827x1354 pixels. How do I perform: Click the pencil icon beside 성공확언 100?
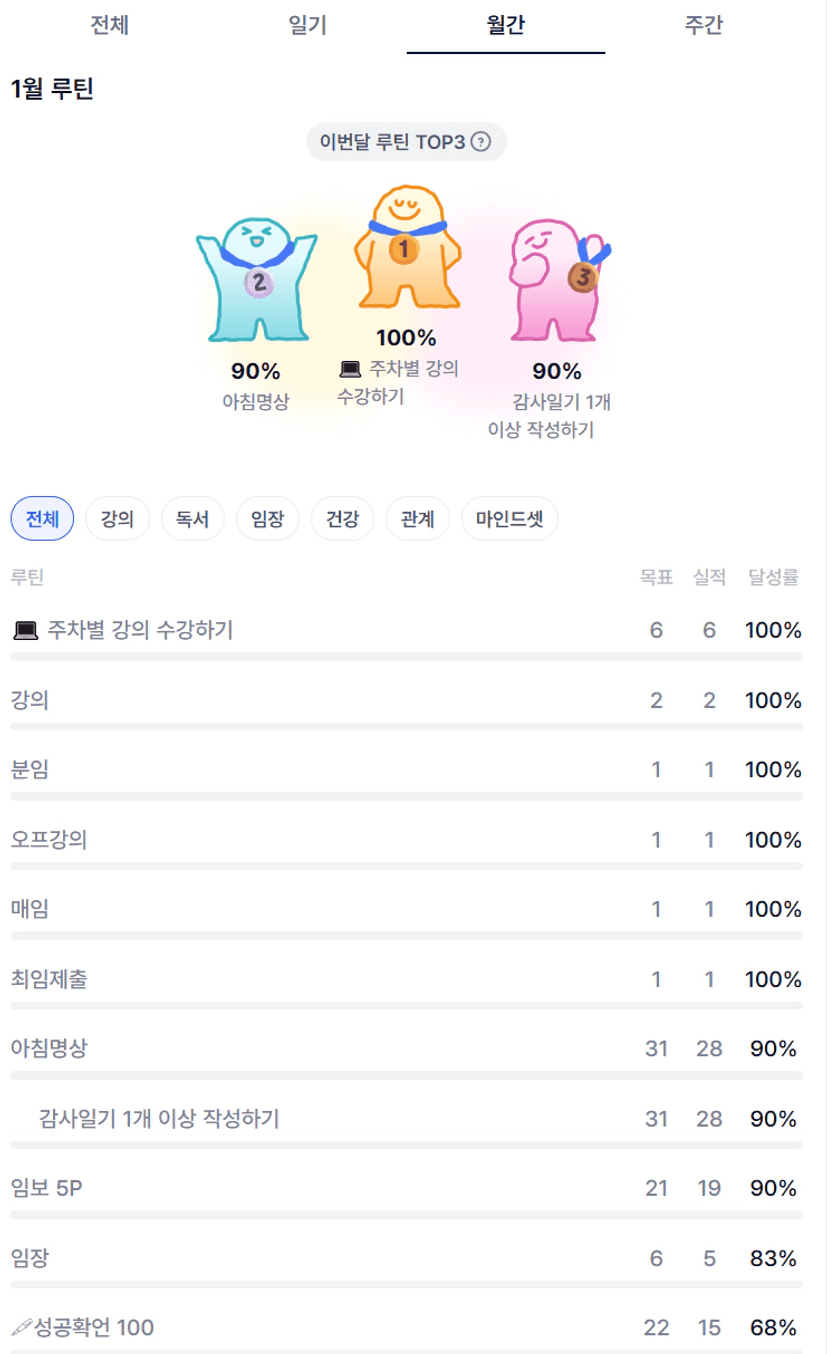click(x=22, y=1328)
